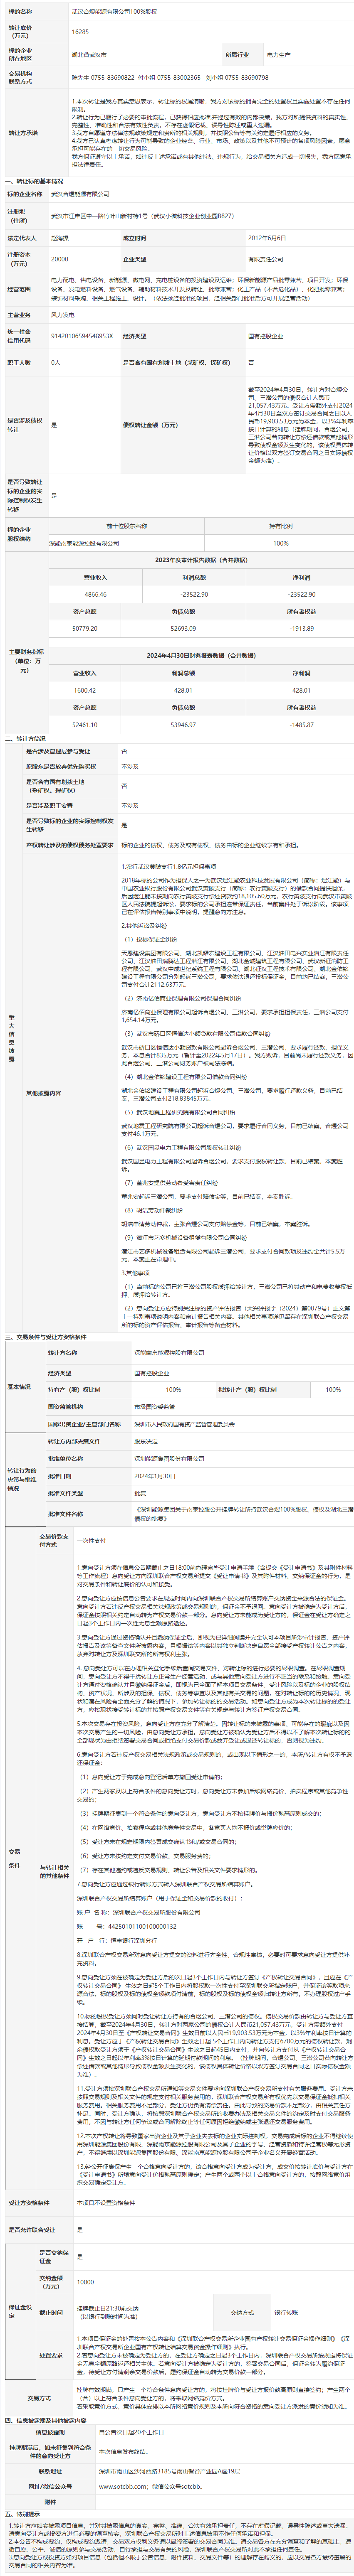
Task: Click the economic type 国有控股企业 in section one
Action: (x=265, y=337)
